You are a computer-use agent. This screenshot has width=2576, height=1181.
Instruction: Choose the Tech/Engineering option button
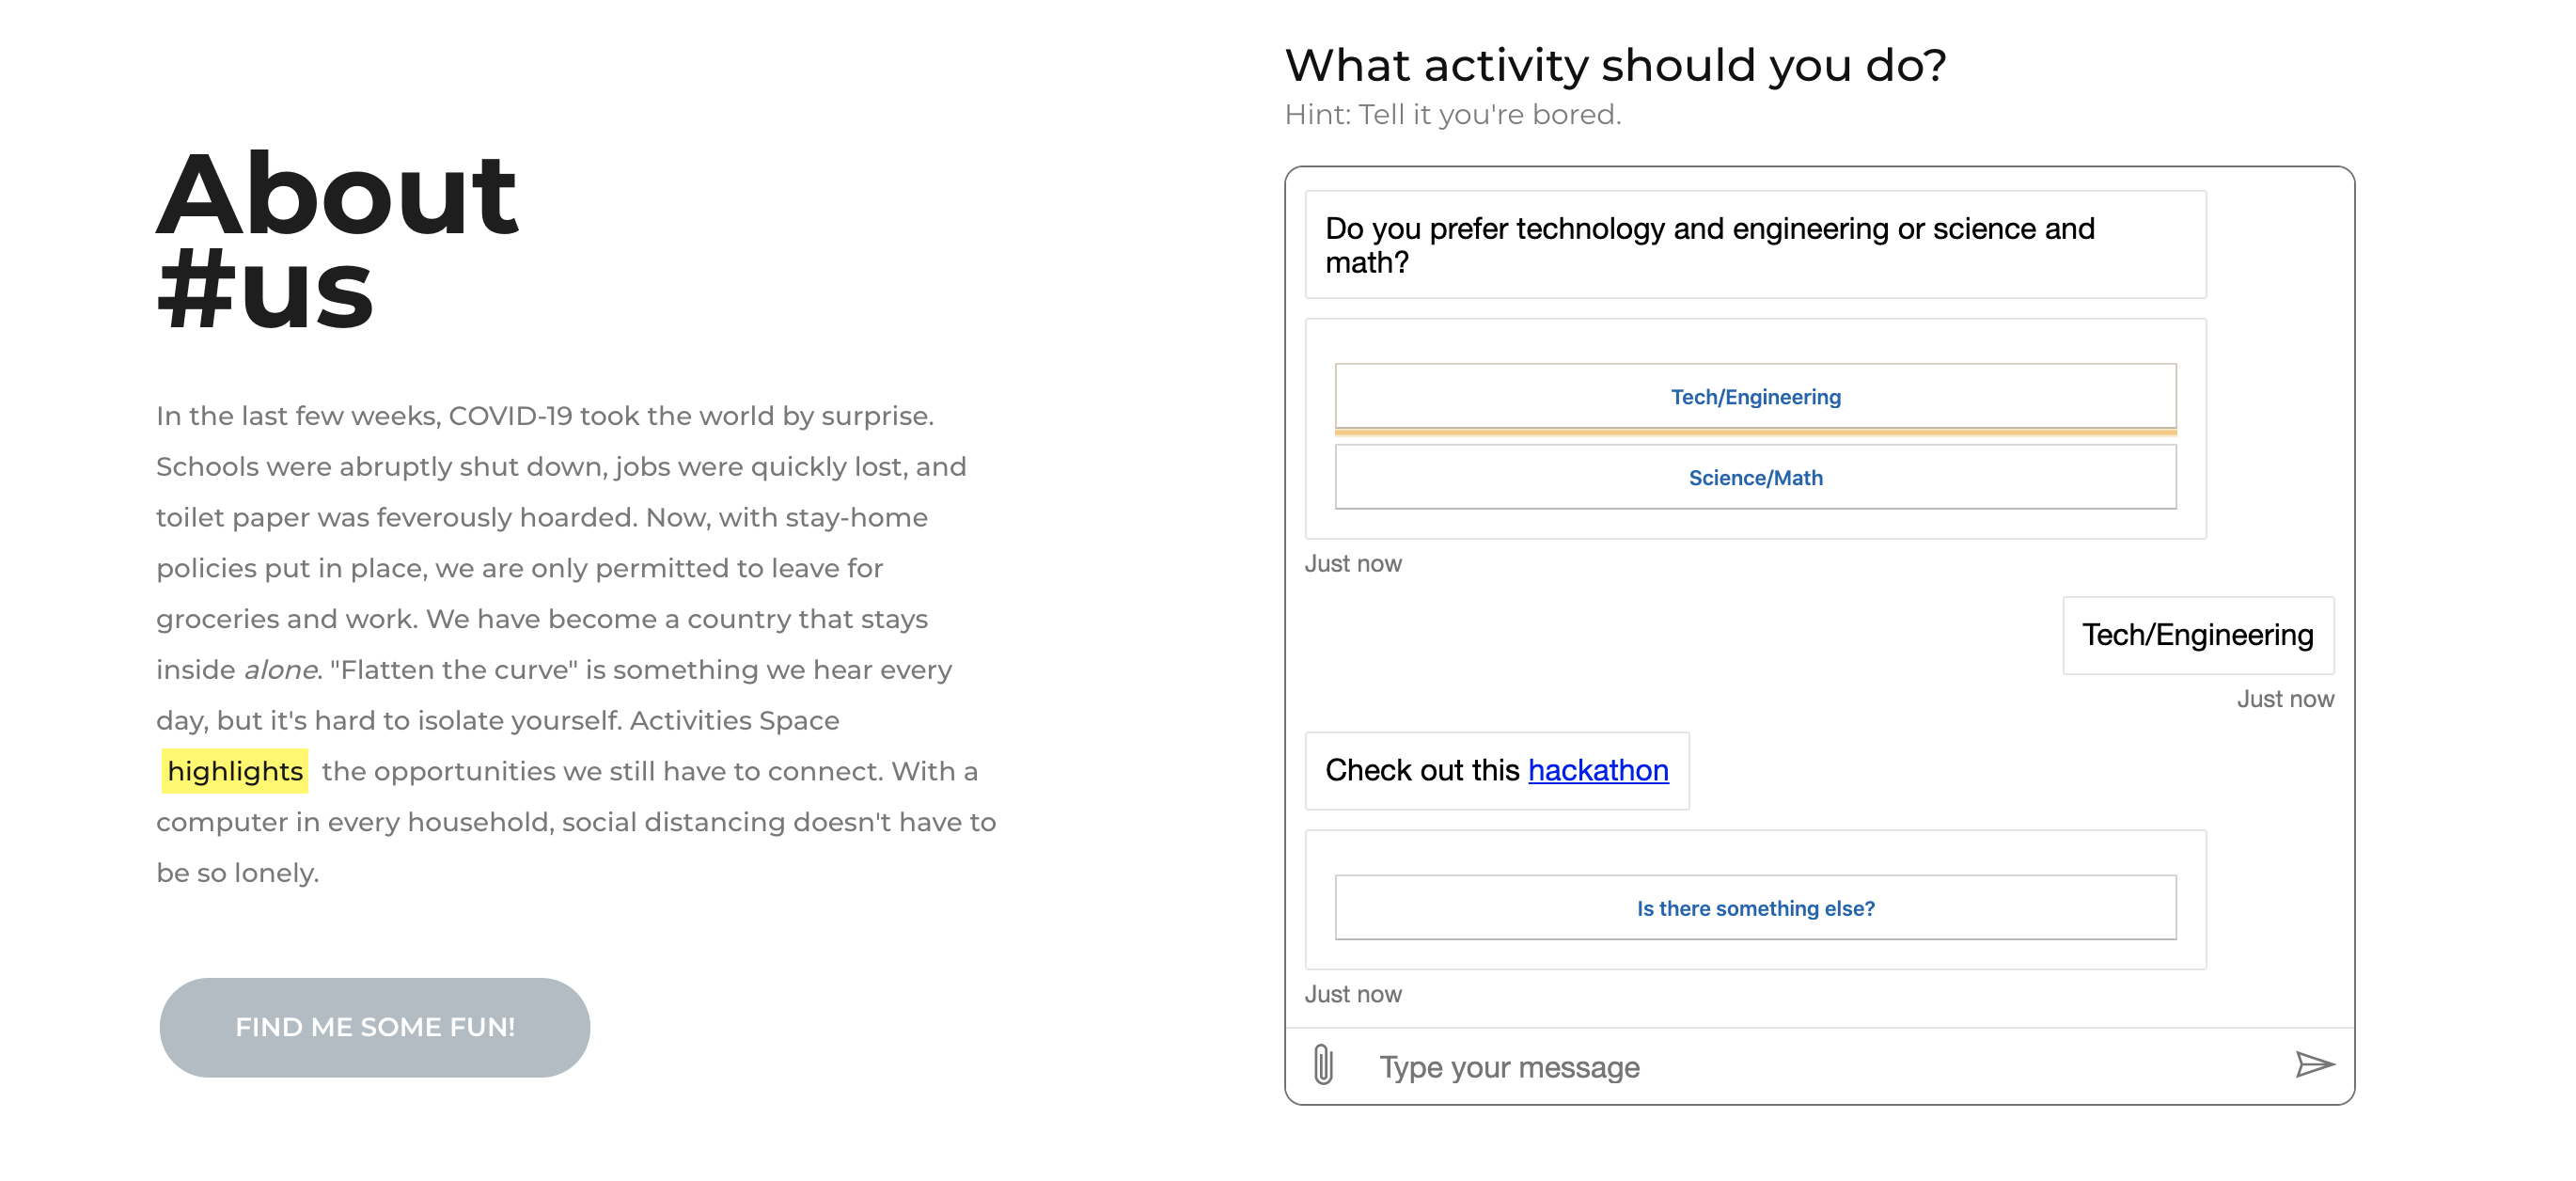click(x=1755, y=397)
